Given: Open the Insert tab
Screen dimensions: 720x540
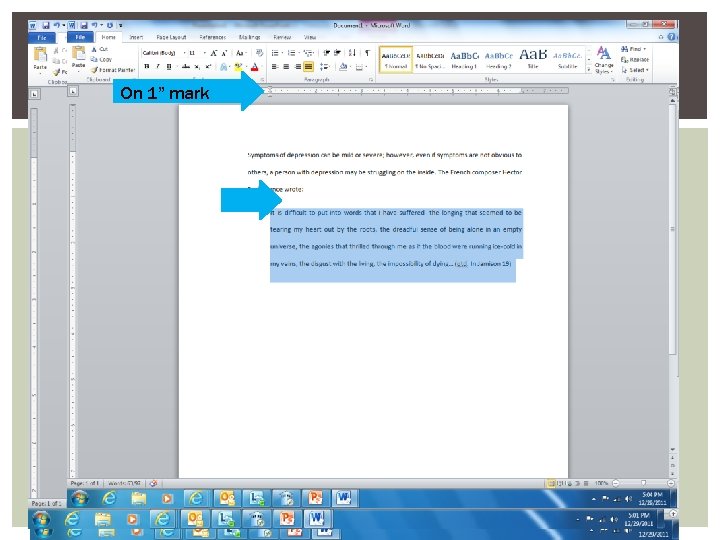Looking at the screenshot, I should click(136, 37).
